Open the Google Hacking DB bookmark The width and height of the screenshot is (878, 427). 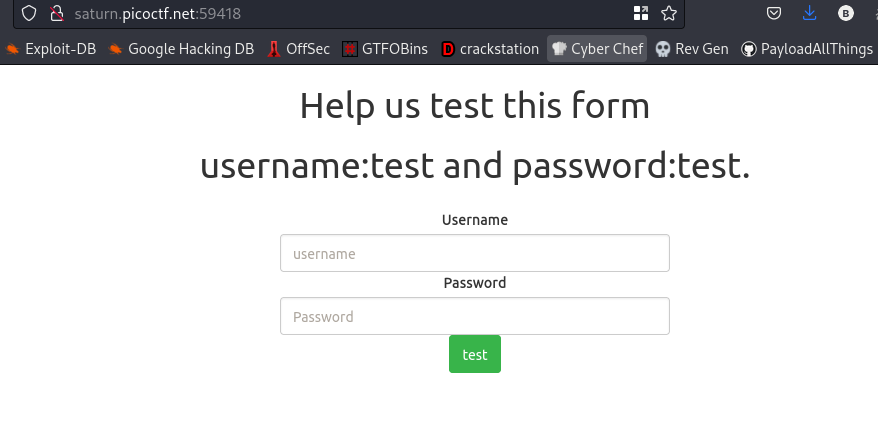(181, 49)
